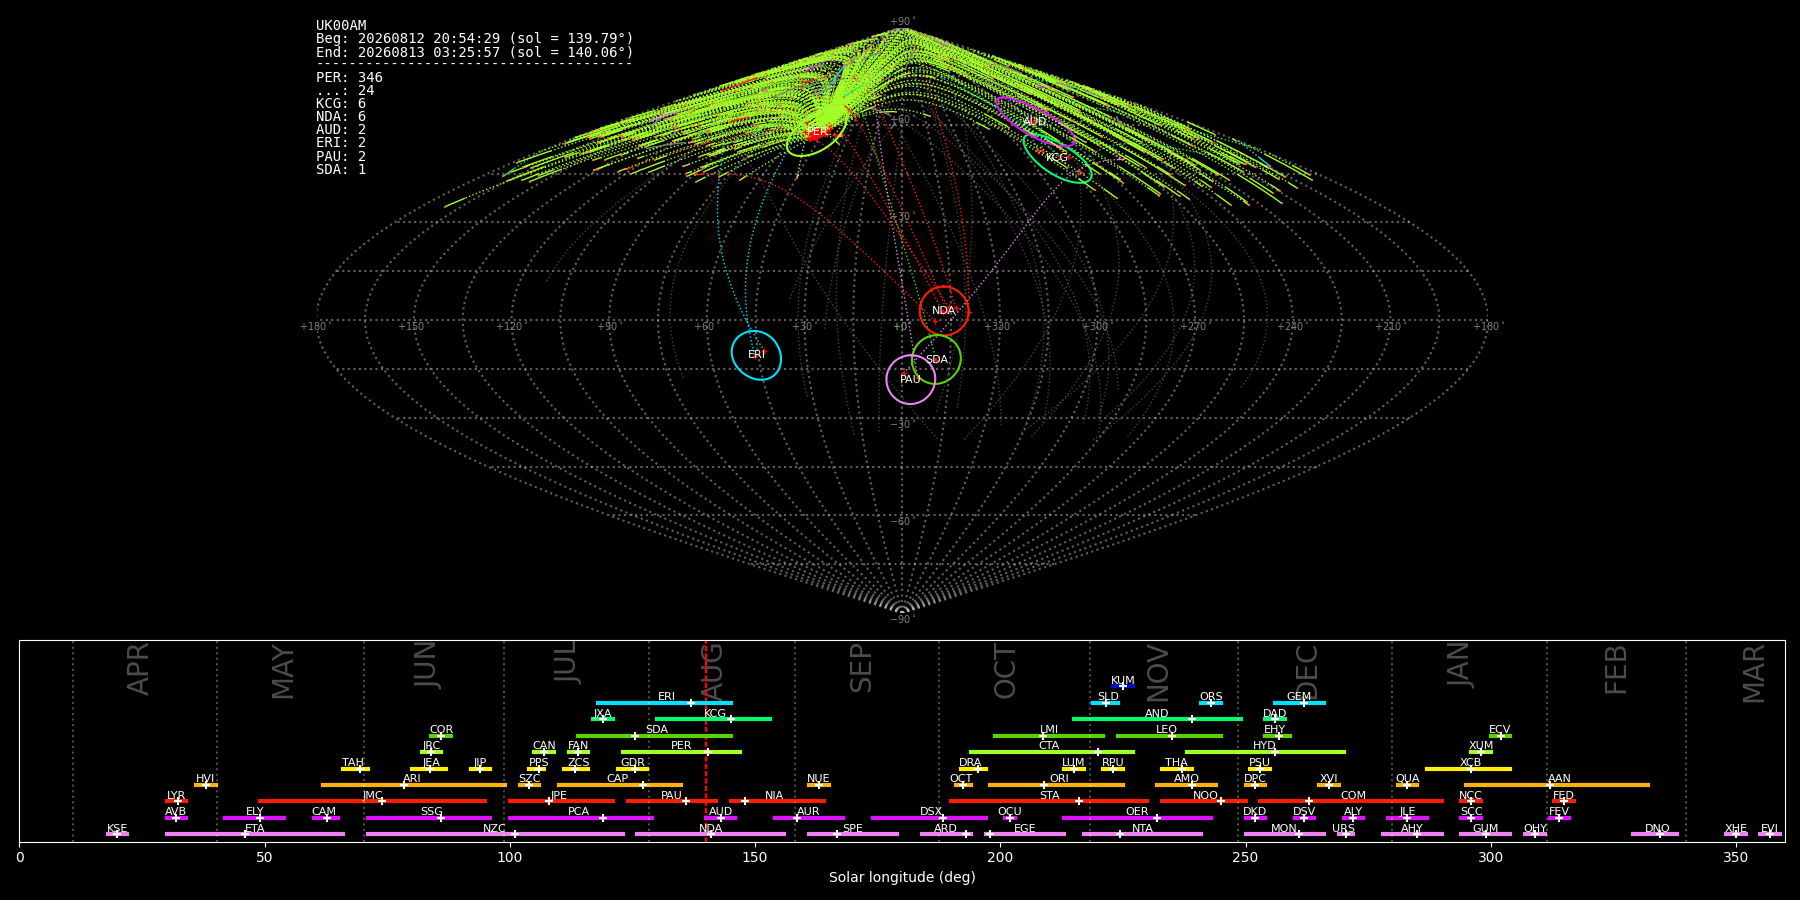1800x900 pixels.
Task: Click the Solar longitude axis label
Action: click(x=902, y=877)
